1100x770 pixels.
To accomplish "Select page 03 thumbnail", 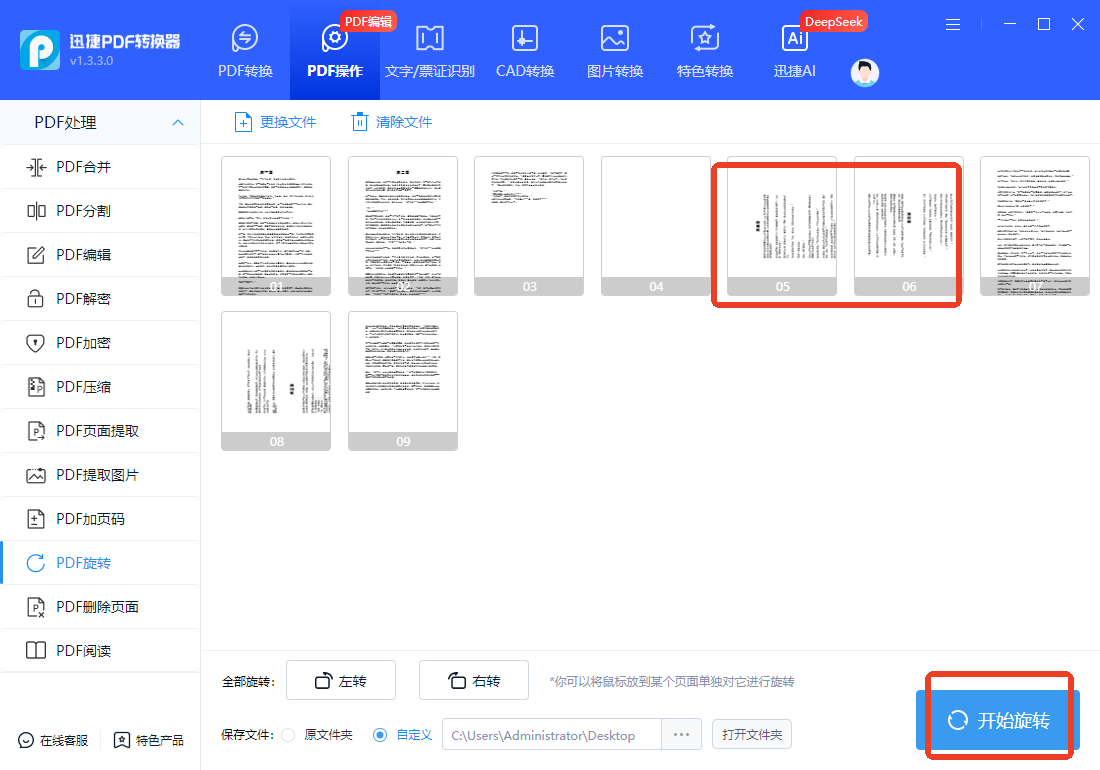I will [529, 226].
